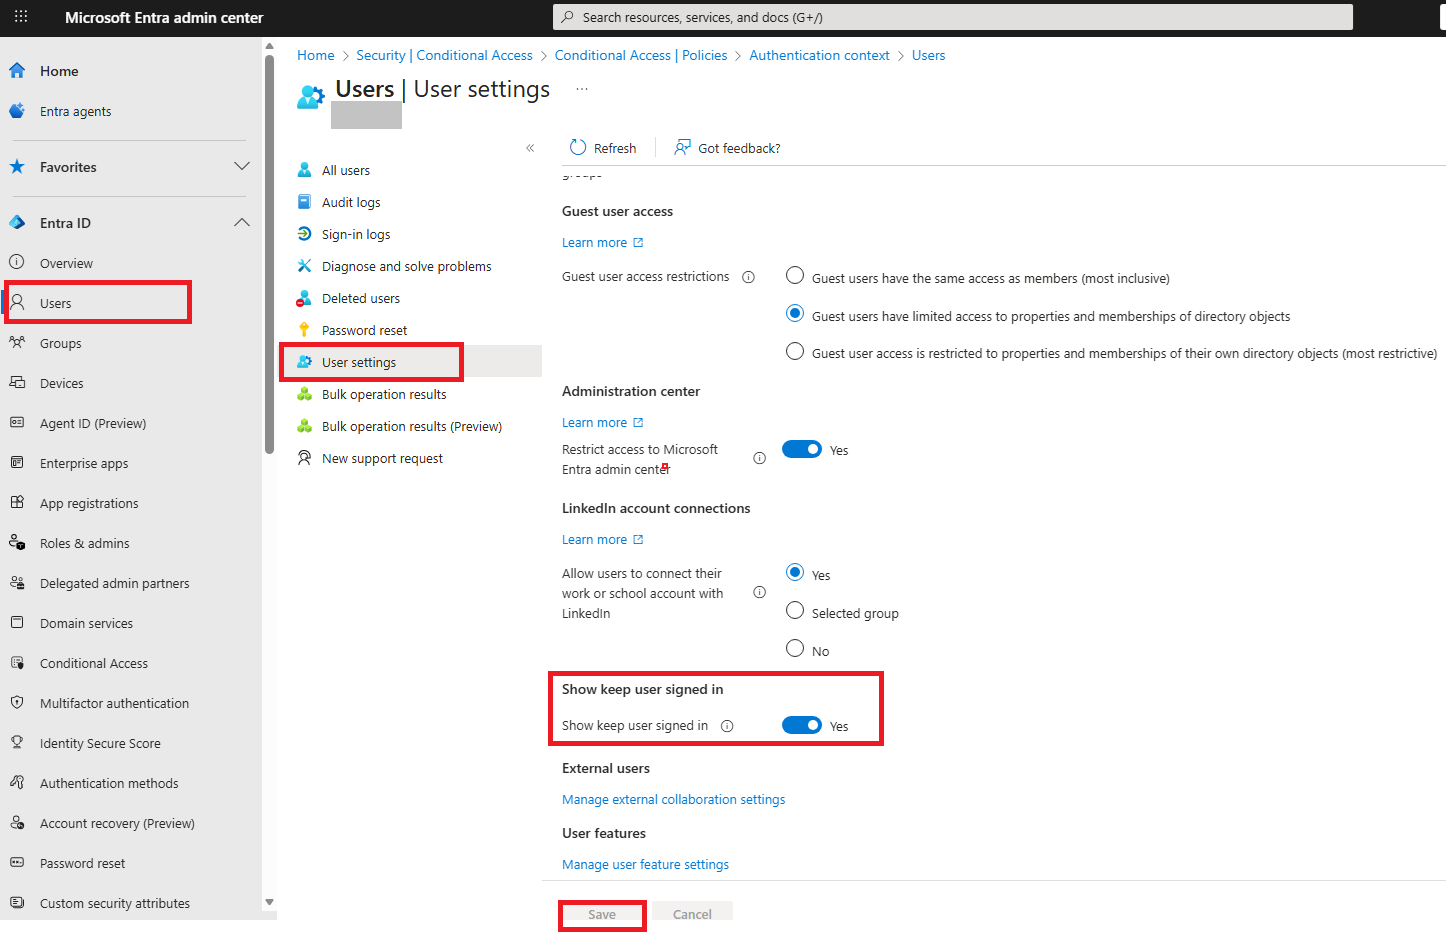Click the Roles & admins icon
Viewport: 1446px width, 935px height.
17,542
